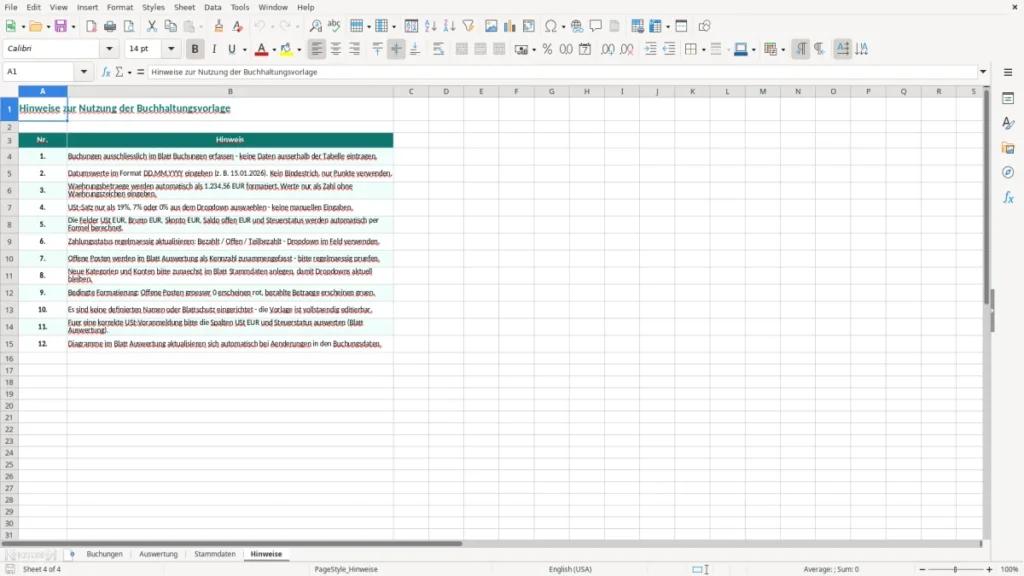Viewport: 1024px width, 576px height.
Task: Click the Save document icon
Action: click(61, 26)
